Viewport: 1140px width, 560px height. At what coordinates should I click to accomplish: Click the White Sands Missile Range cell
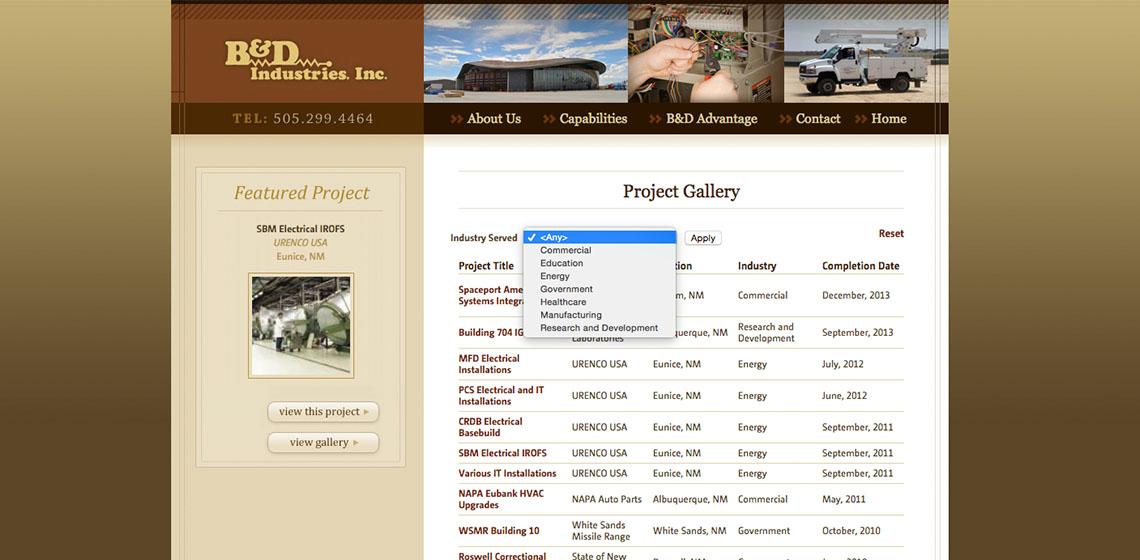[601, 531]
